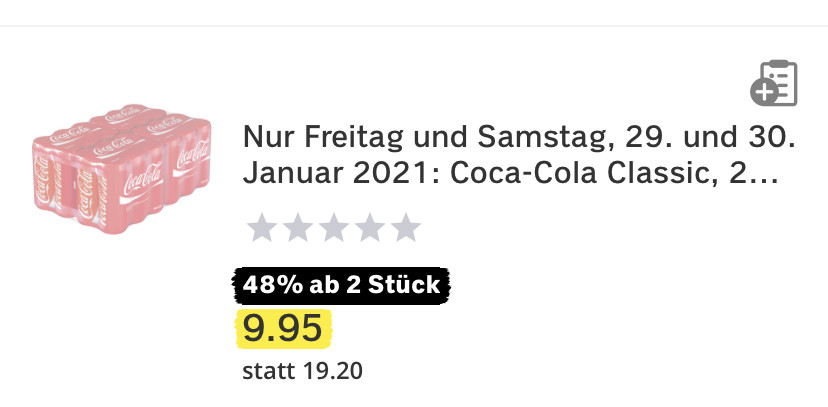Click the fourth rating star
The width and height of the screenshot is (828, 407).
(x=369, y=228)
